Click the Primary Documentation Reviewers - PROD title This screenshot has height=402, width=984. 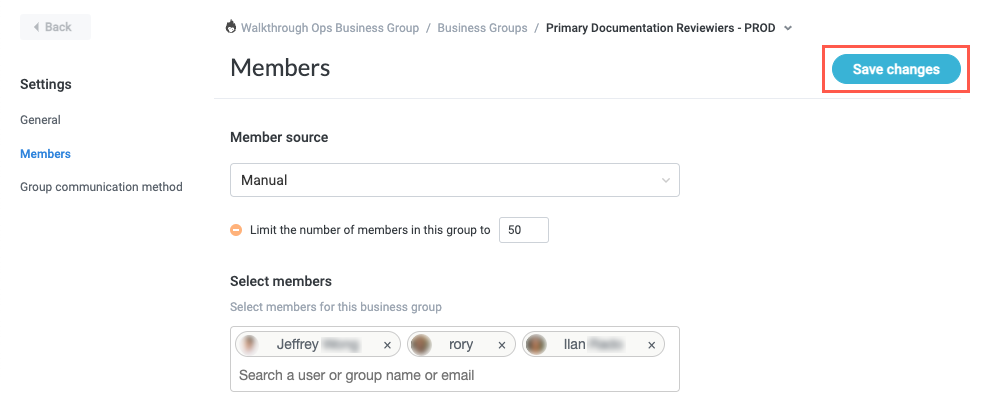click(660, 28)
